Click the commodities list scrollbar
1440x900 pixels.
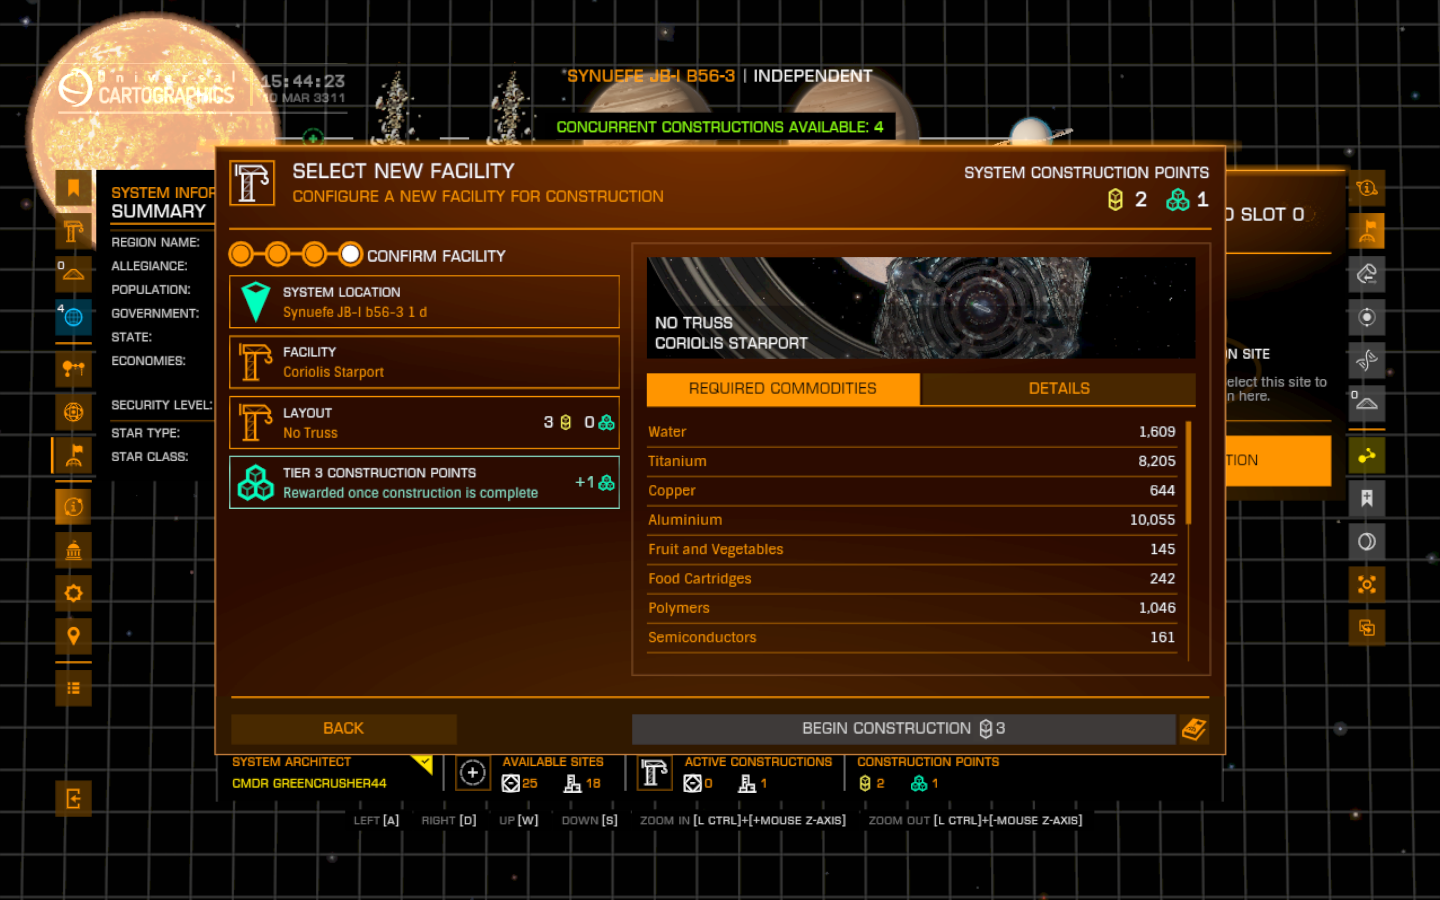1188,473
